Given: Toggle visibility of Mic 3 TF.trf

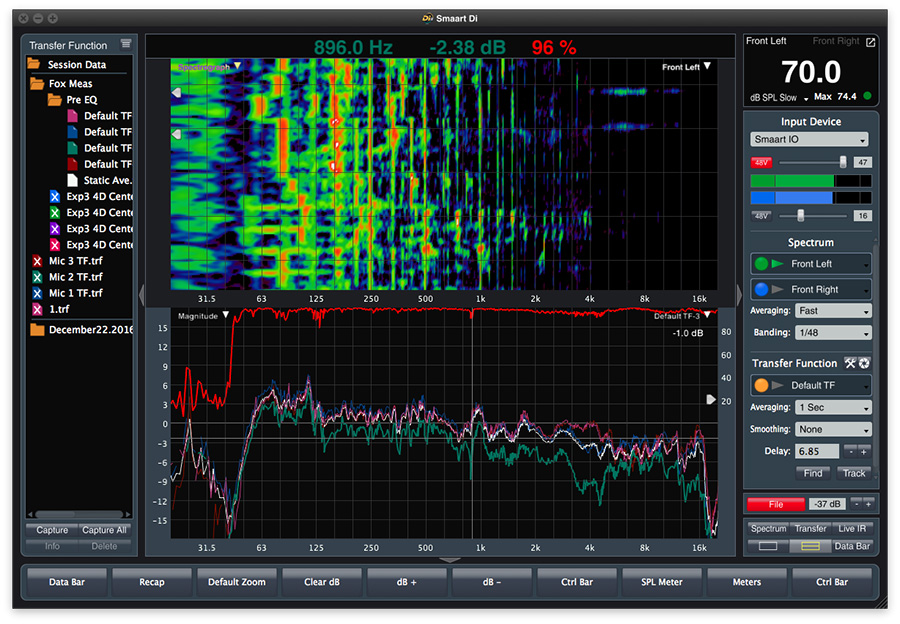Looking at the screenshot, I should coord(37,261).
